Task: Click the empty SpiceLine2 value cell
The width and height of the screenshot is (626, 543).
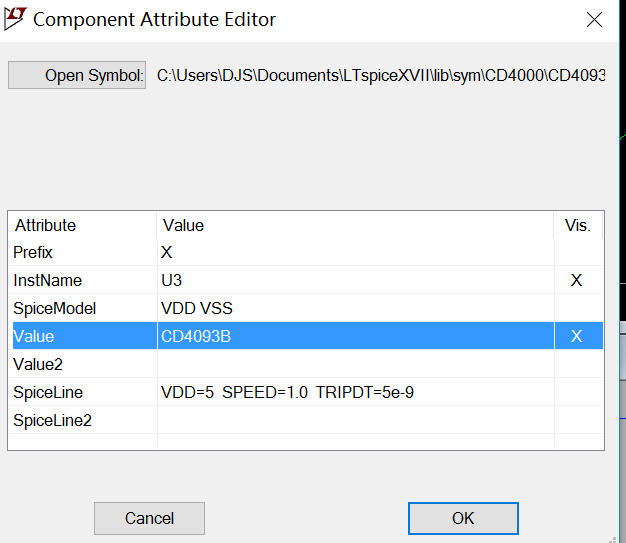Action: [356, 420]
